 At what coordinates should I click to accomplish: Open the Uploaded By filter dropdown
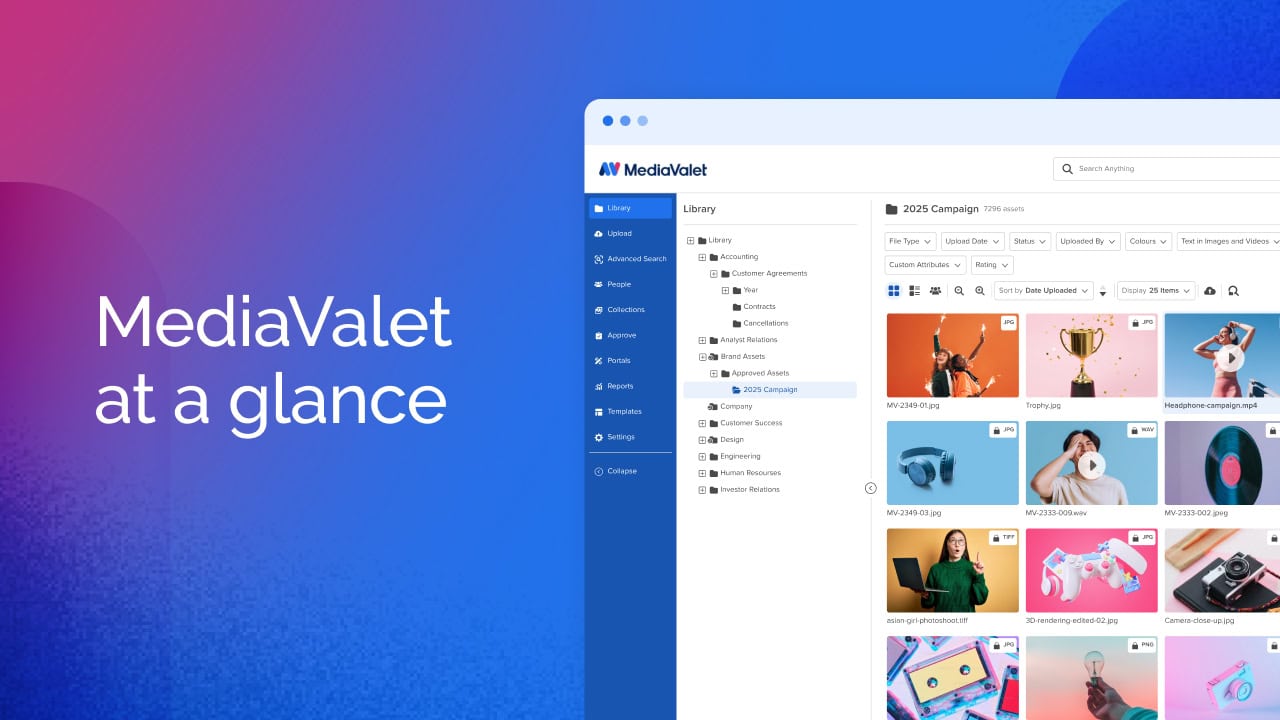click(x=1088, y=241)
